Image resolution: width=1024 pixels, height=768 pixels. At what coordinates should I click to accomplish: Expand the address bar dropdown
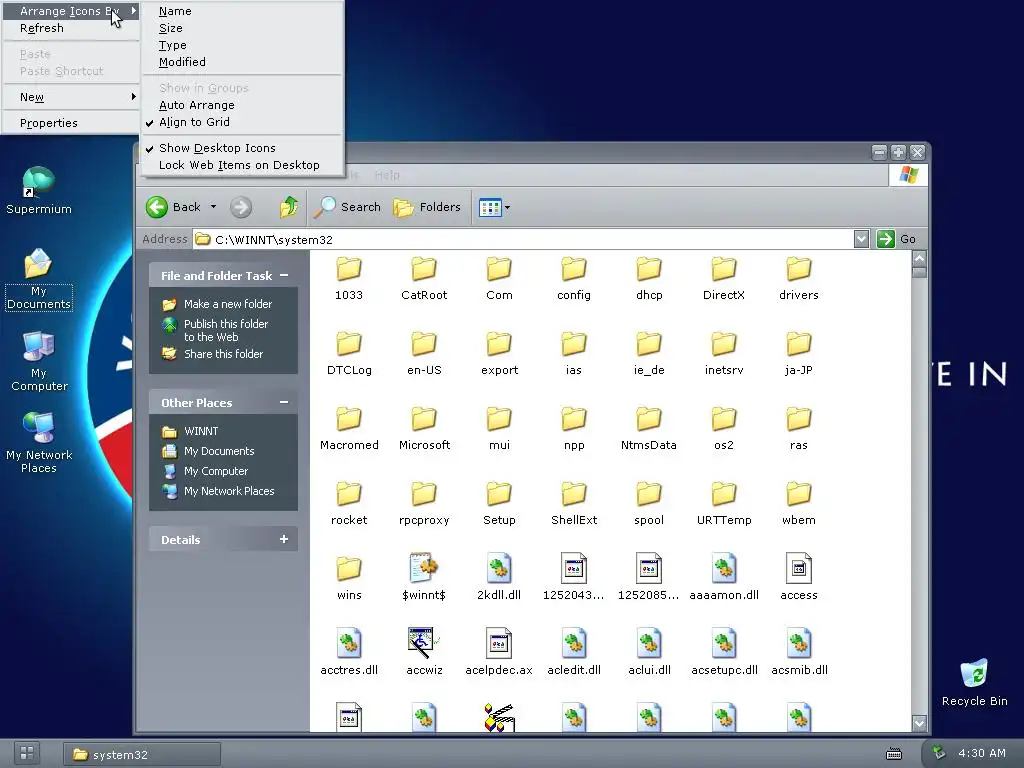(861, 239)
